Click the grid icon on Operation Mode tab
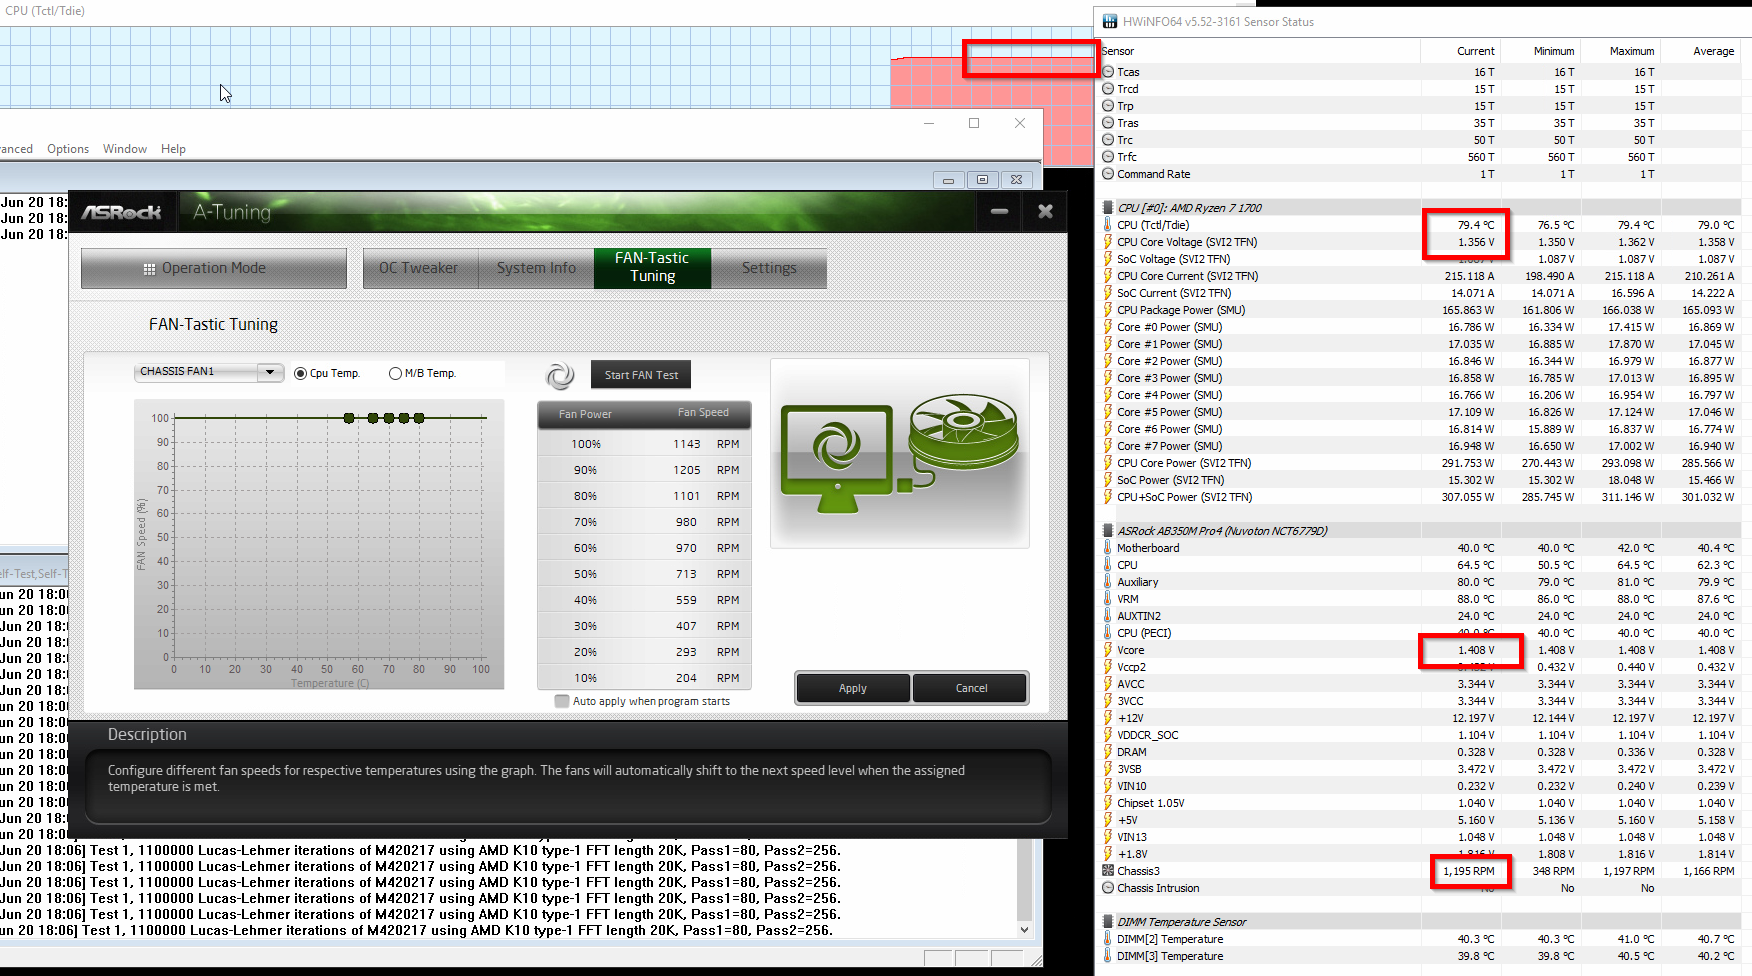Viewport: 1752px width, 976px height. point(149,269)
